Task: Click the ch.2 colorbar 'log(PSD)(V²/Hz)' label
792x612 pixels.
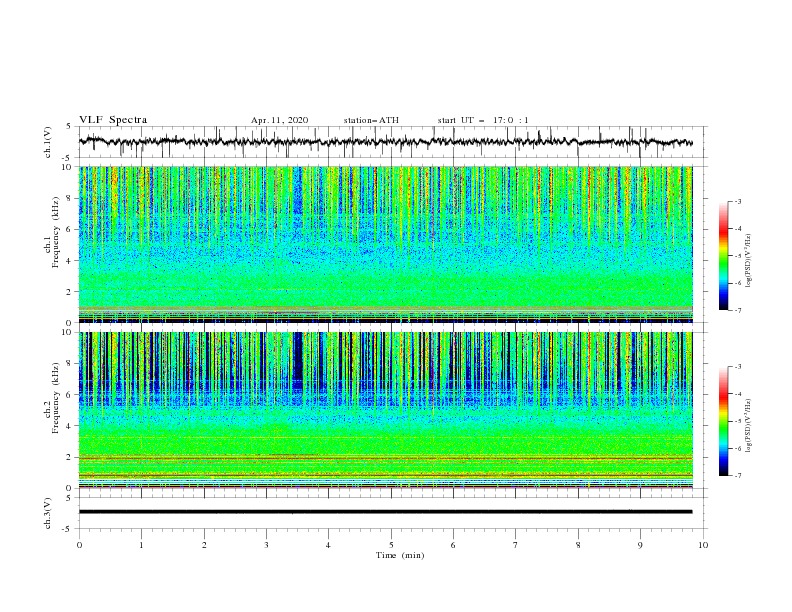Action: 748,426
